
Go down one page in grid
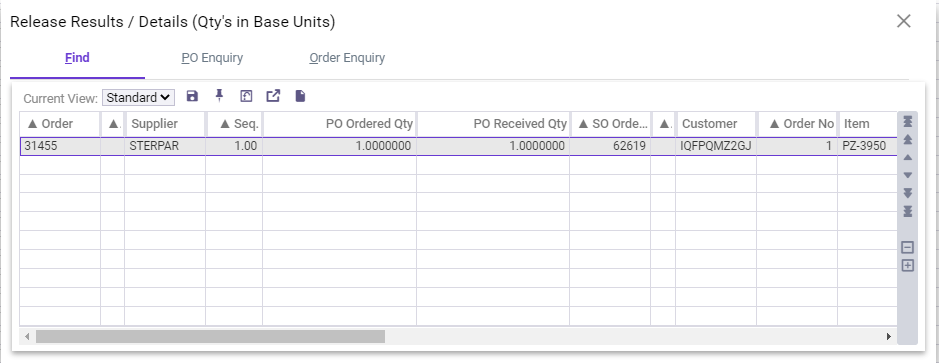(907, 193)
